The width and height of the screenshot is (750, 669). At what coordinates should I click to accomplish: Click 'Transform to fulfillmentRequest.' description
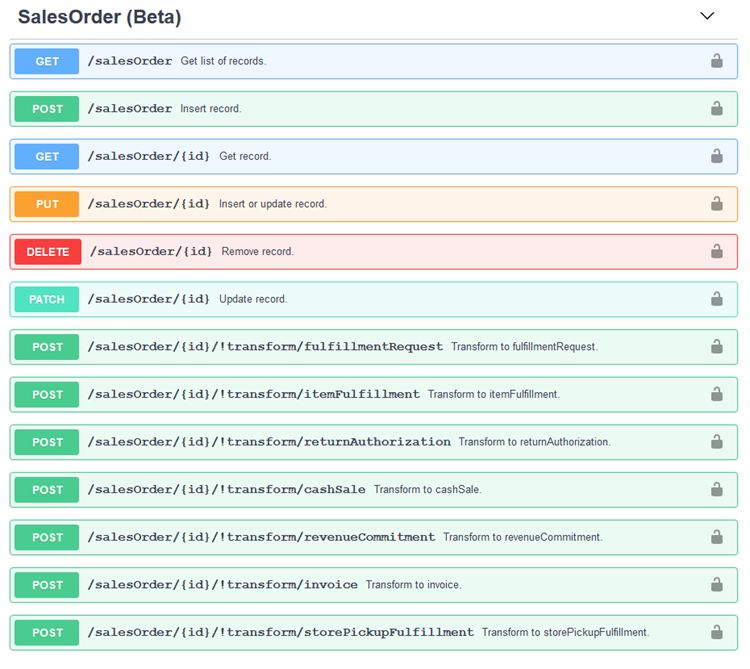coord(524,346)
